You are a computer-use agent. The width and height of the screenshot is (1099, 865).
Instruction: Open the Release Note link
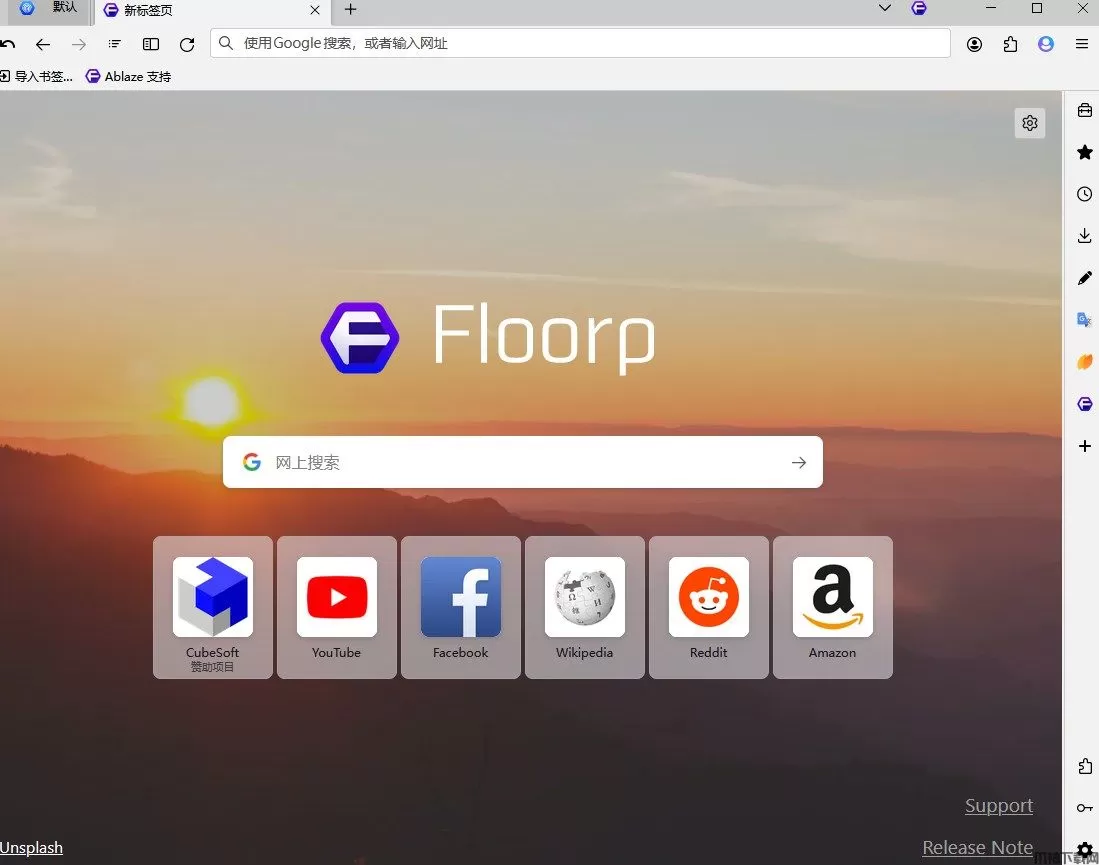click(x=977, y=847)
